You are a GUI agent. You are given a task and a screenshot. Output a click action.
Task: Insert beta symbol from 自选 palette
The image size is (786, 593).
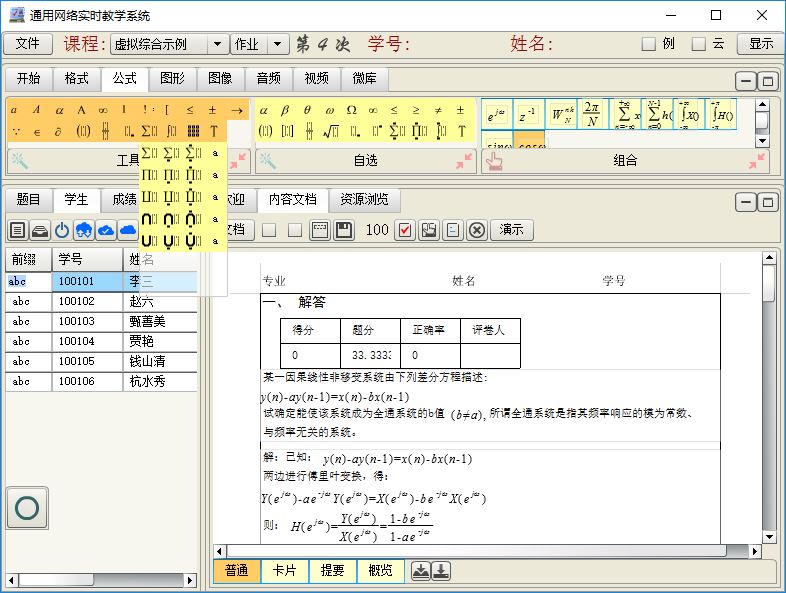tap(285, 110)
